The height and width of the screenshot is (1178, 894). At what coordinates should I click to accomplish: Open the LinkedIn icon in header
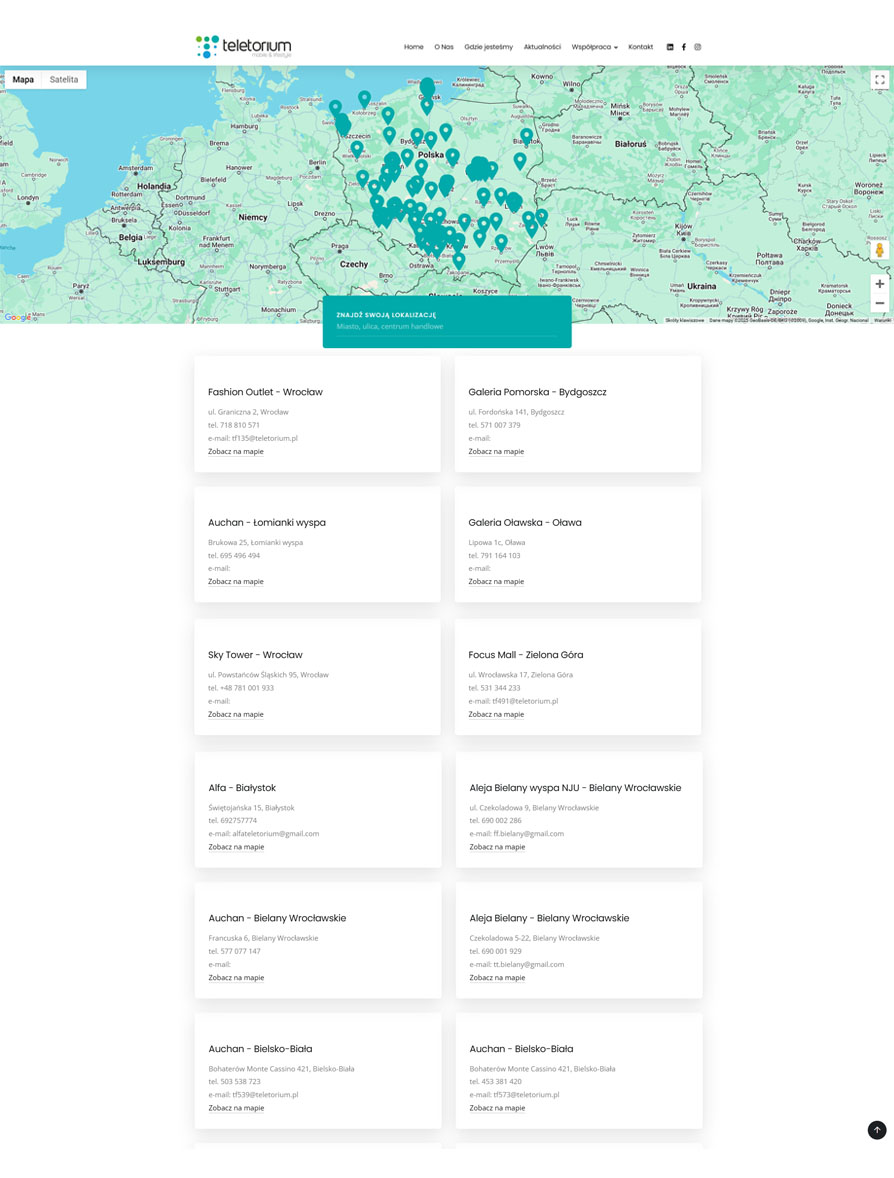(670, 47)
